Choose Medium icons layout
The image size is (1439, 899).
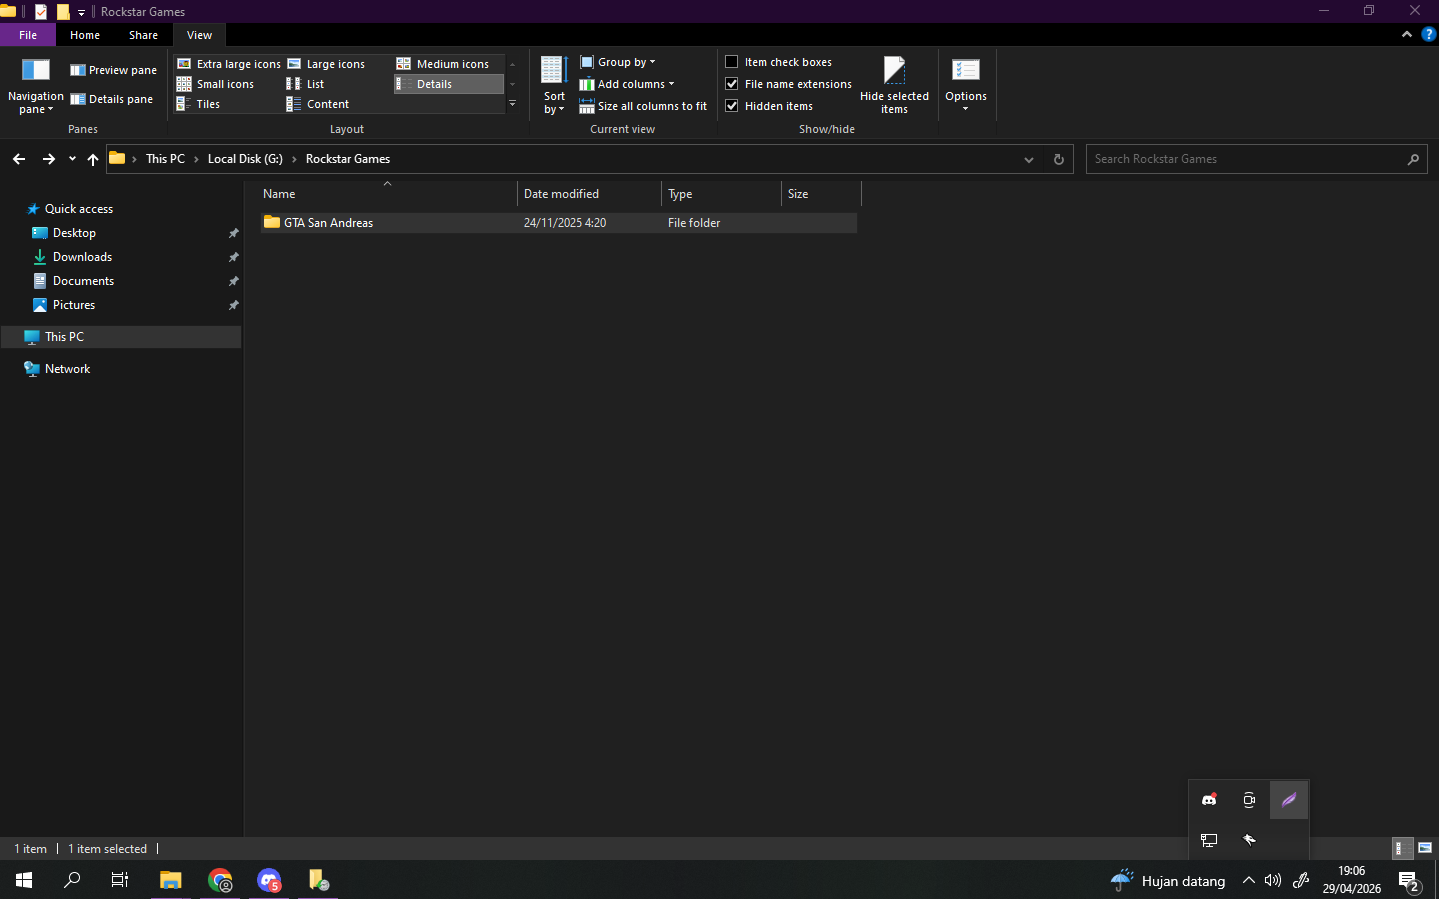443,64
